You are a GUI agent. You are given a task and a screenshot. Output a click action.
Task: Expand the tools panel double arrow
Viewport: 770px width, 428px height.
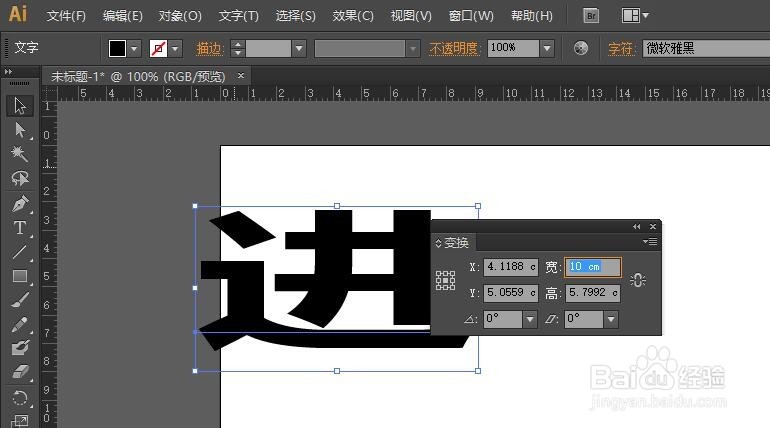point(8,72)
